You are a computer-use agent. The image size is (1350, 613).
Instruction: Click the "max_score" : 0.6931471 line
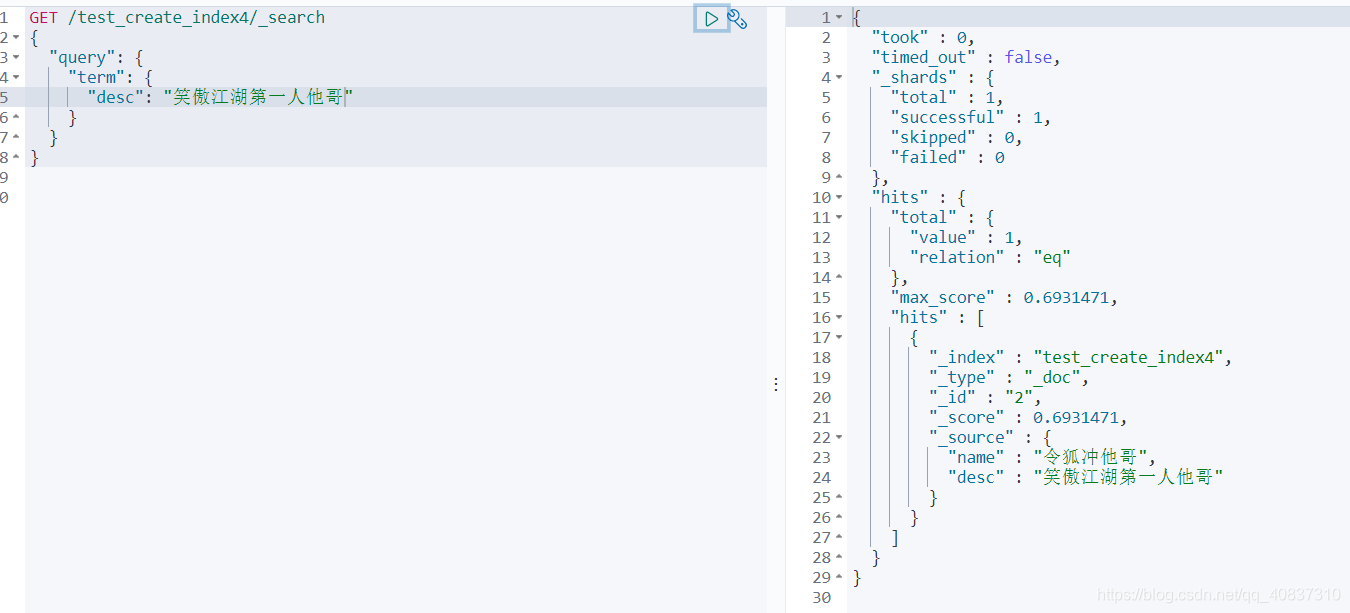pos(1004,297)
